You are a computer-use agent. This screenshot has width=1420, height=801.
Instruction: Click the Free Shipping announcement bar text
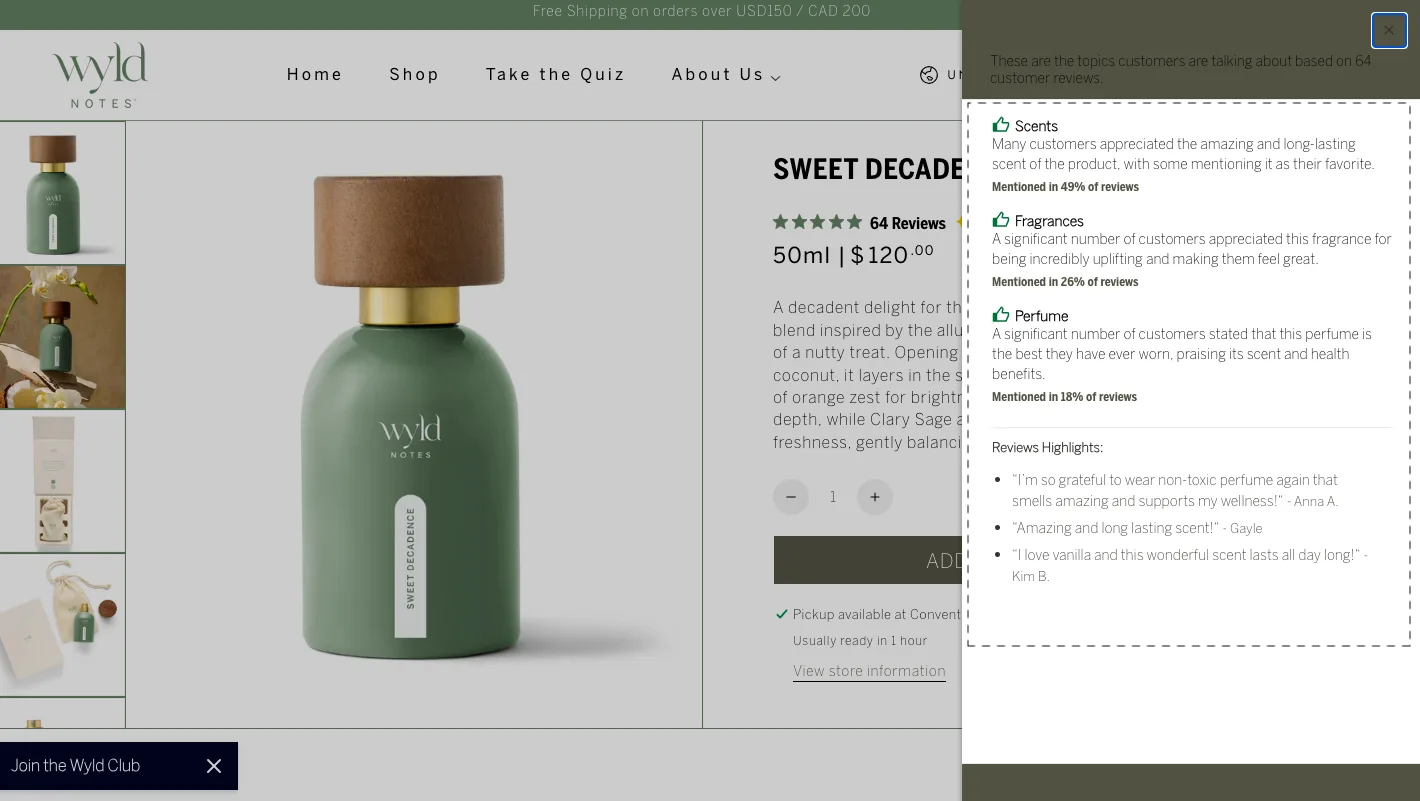point(701,12)
